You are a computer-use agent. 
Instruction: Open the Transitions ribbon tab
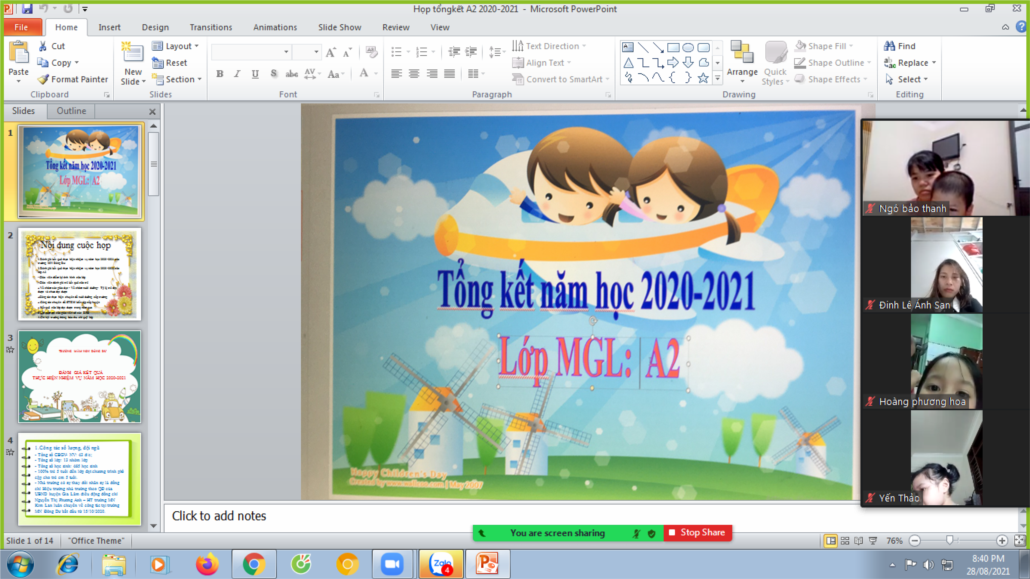pyautogui.click(x=210, y=28)
